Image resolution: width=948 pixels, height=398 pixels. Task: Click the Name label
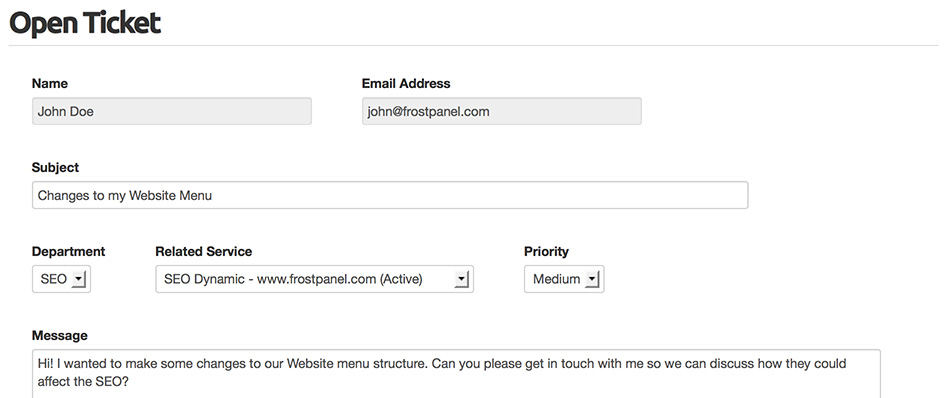50,83
